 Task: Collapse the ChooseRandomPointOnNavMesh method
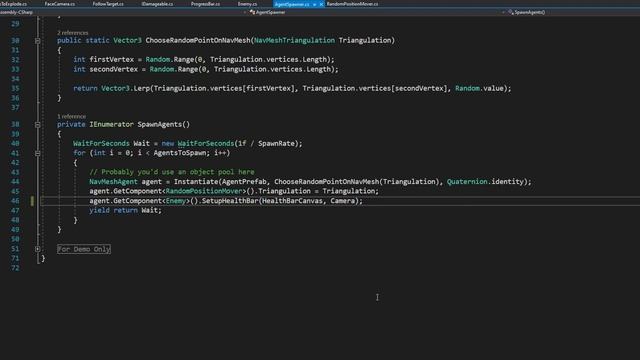38,41
